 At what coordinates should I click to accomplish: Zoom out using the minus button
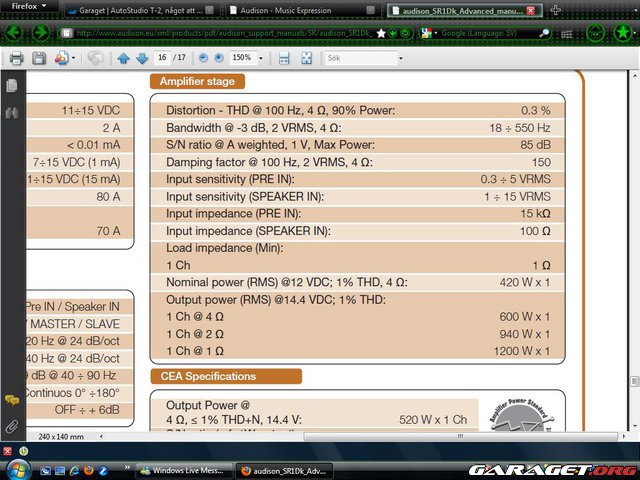(204, 59)
